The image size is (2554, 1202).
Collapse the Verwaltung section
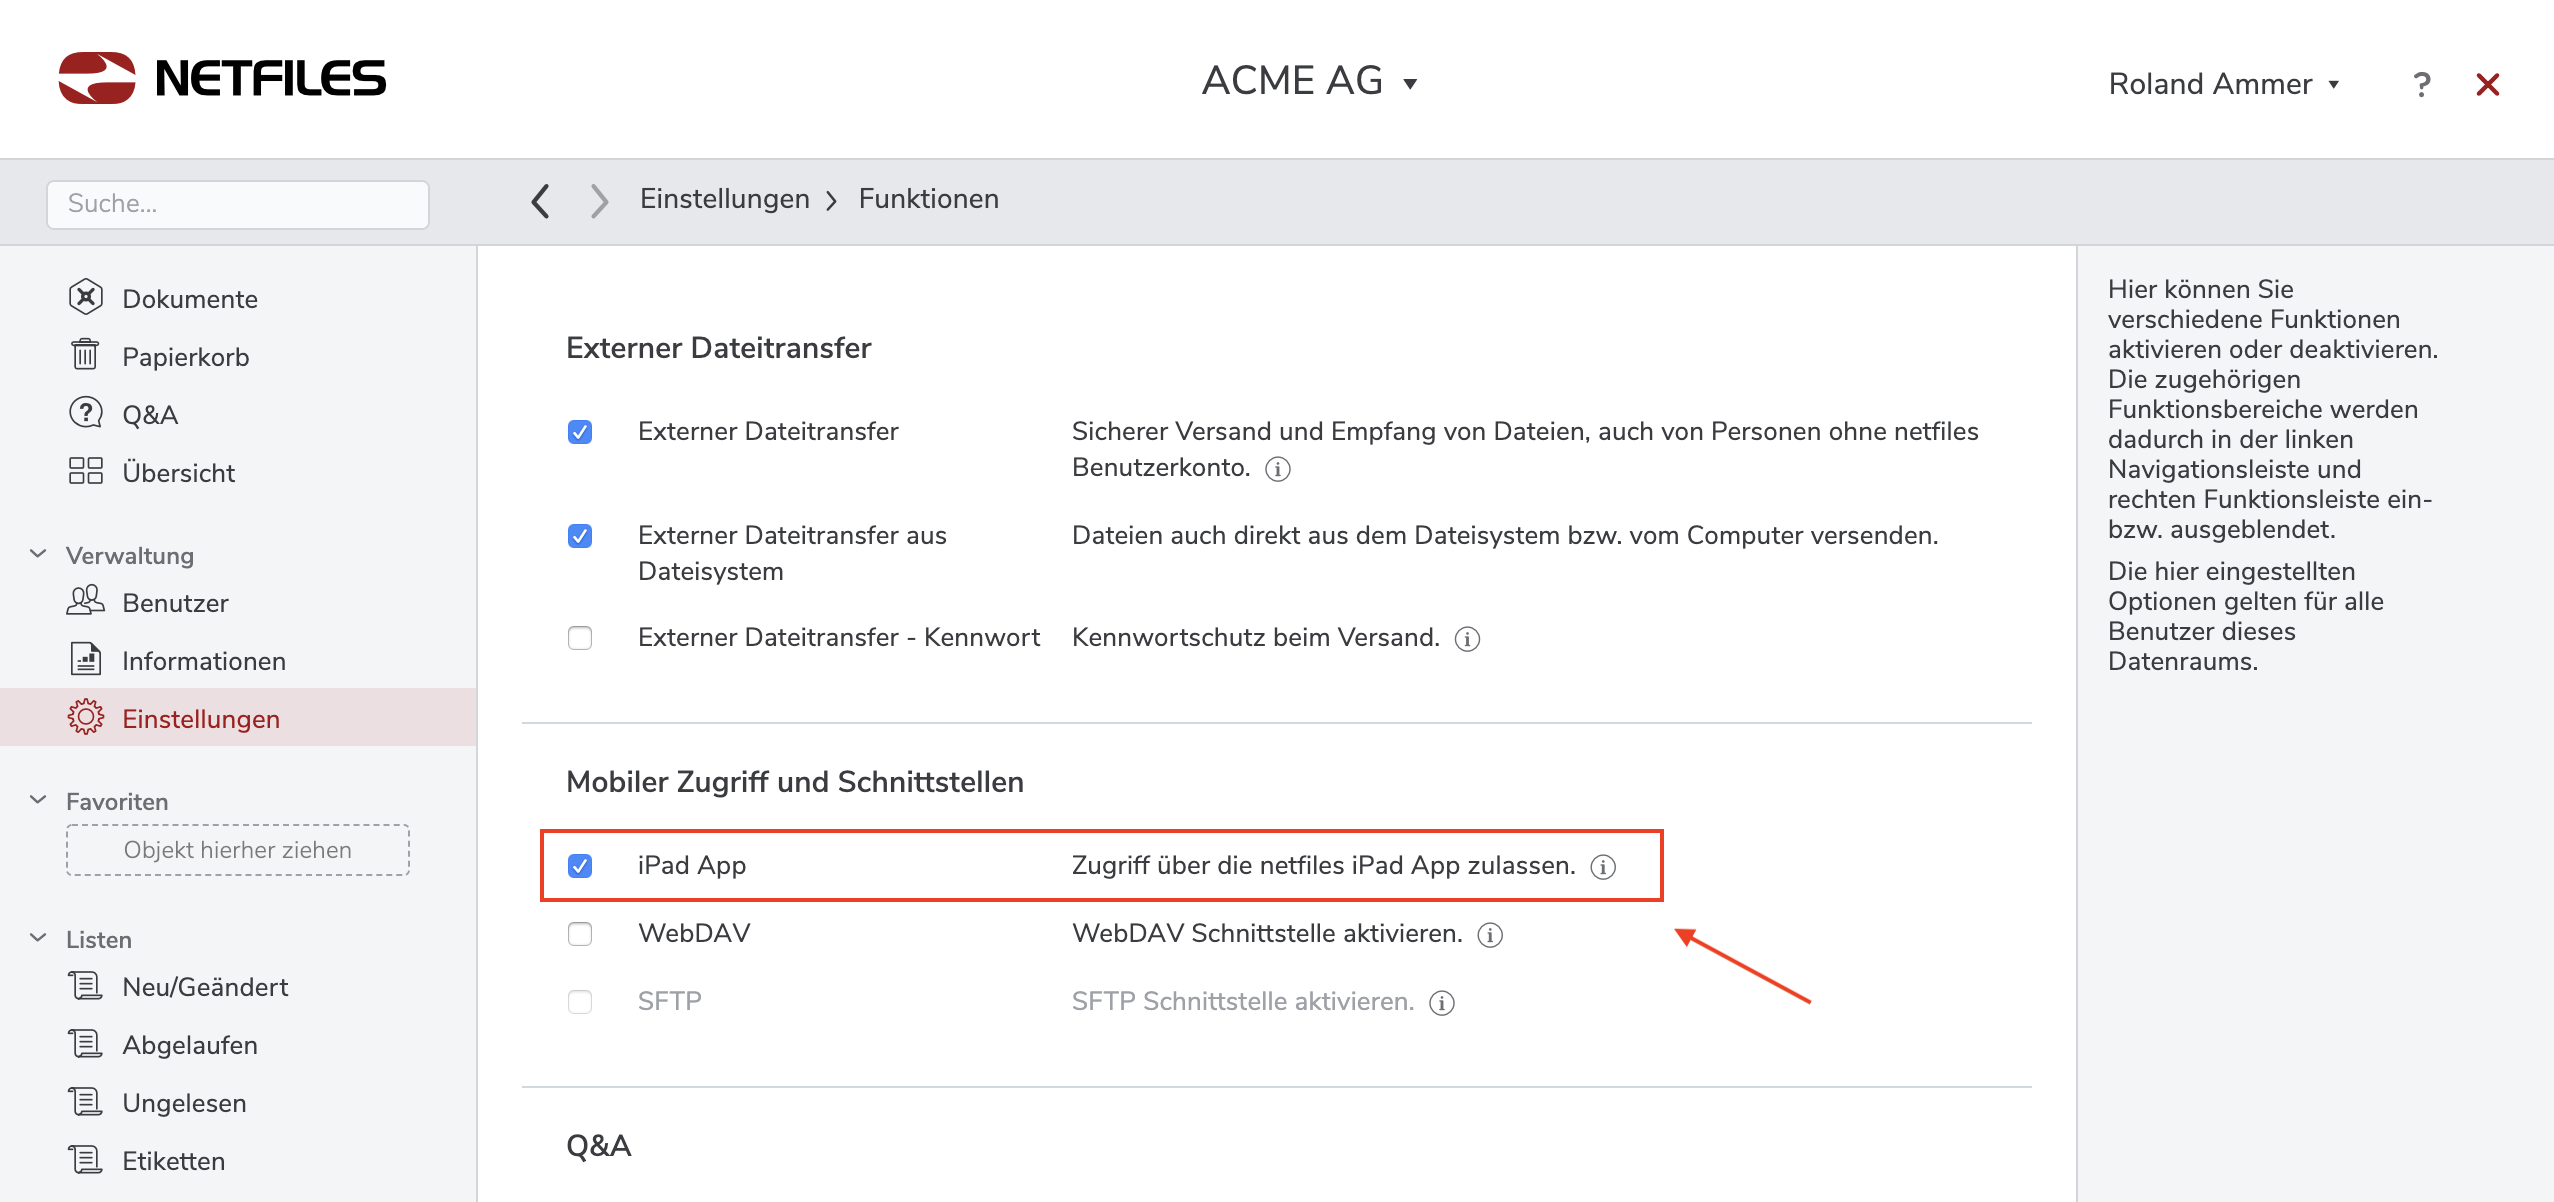(39, 555)
